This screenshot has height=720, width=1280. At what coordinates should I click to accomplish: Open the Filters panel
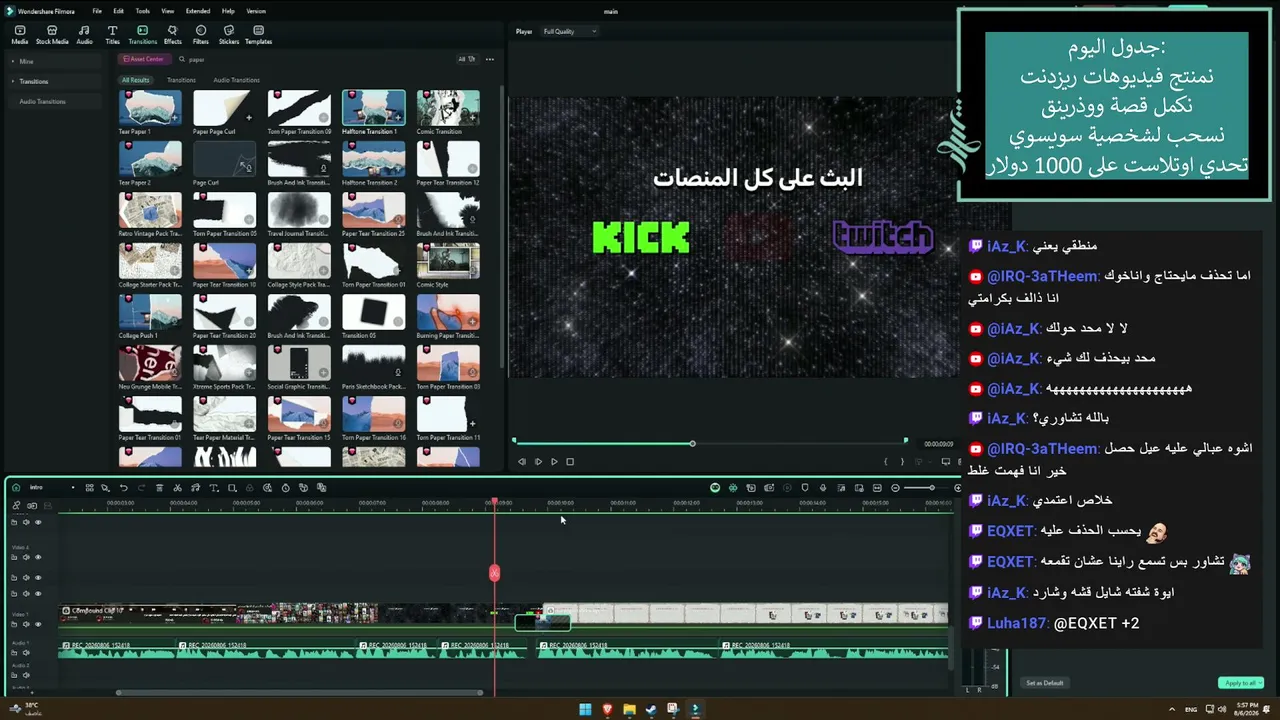(201, 35)
